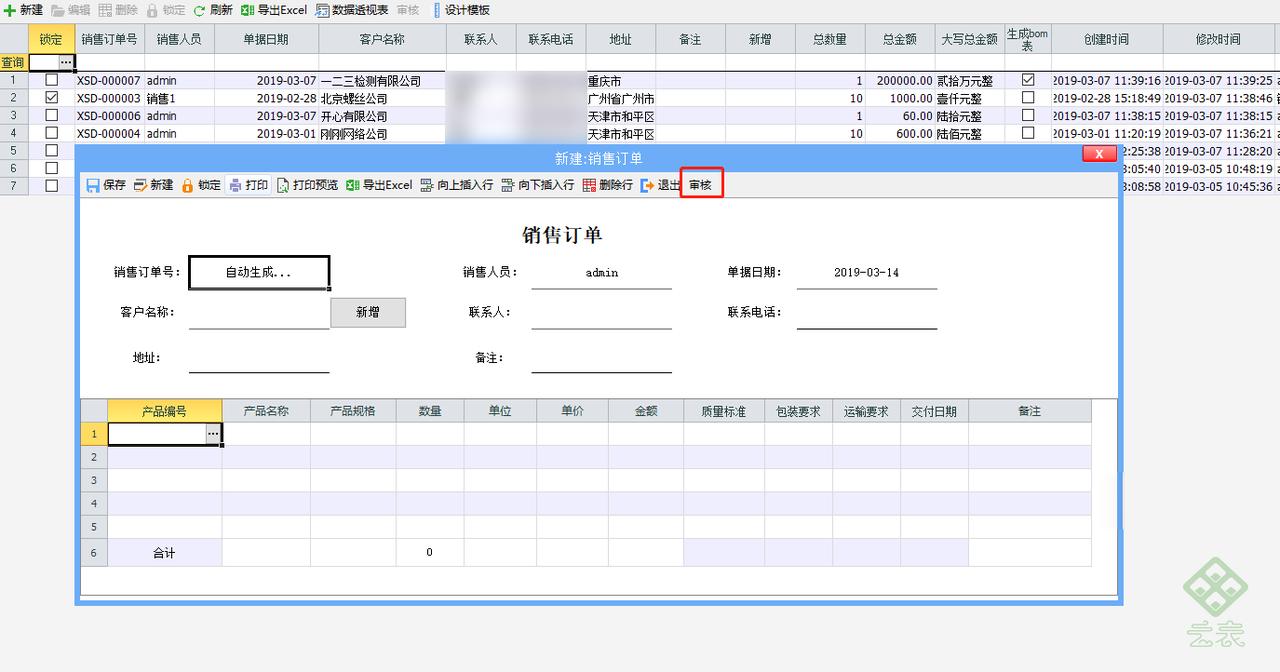Click the 单据日期 field showing 2019-03-14

(x=867, y=272)
